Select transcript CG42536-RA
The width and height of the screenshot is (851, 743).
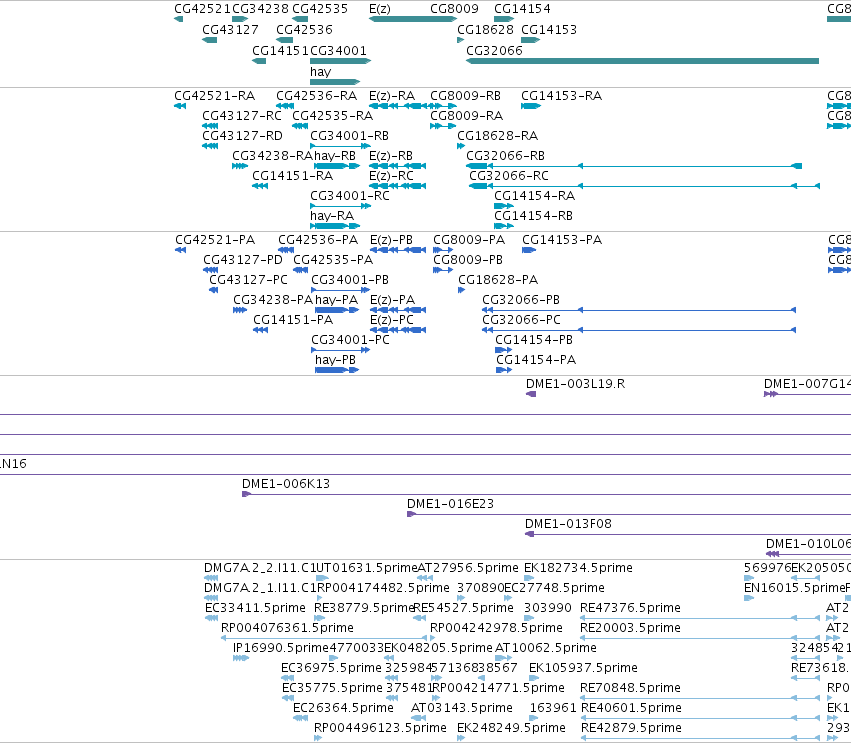(316, 96)
